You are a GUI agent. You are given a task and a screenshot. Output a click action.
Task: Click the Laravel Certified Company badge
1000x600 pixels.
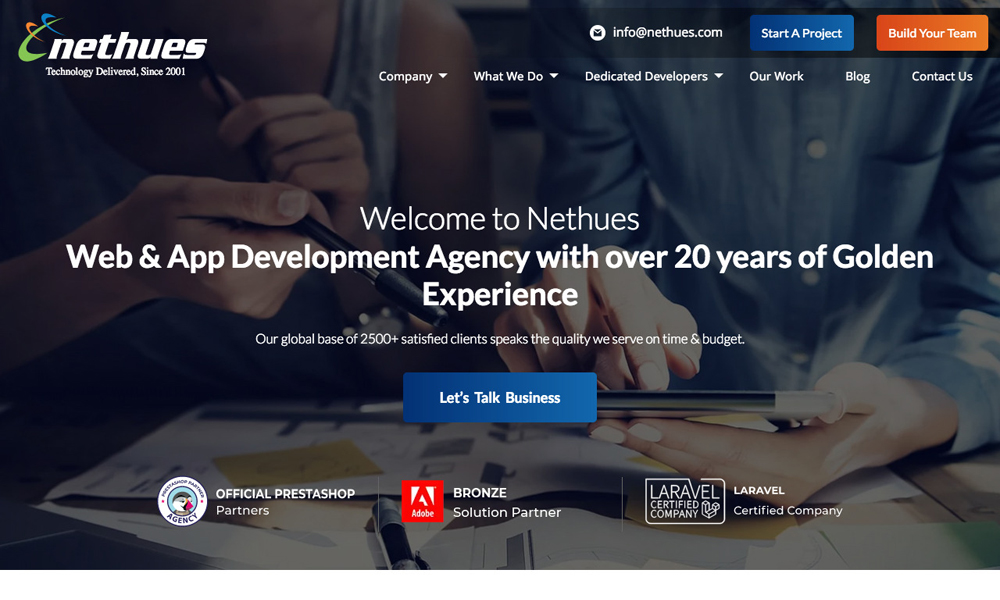point(685,501)
